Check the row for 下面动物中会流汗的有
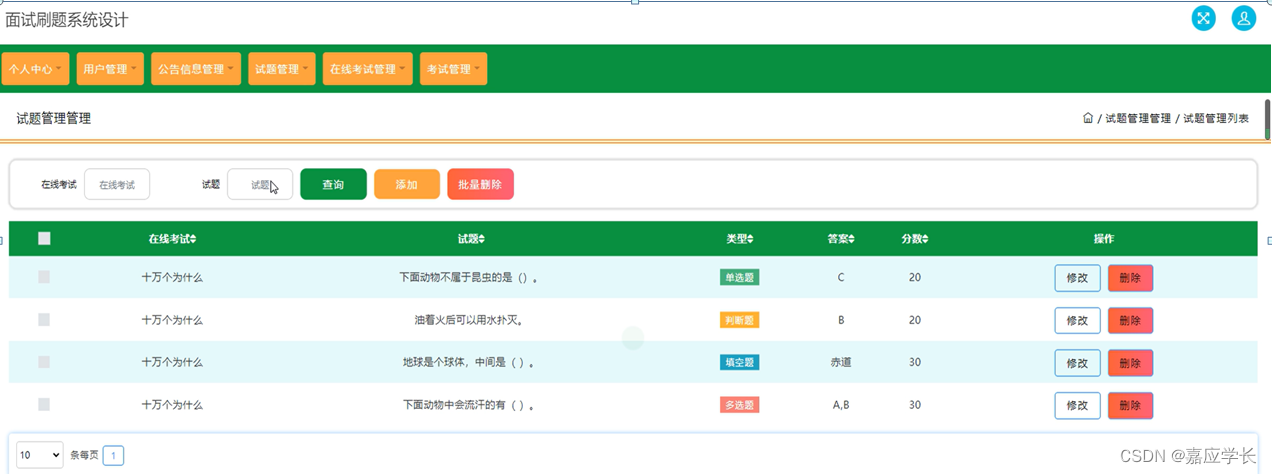This screenshot has width=1272, height=474. click(x=44, y=405)
